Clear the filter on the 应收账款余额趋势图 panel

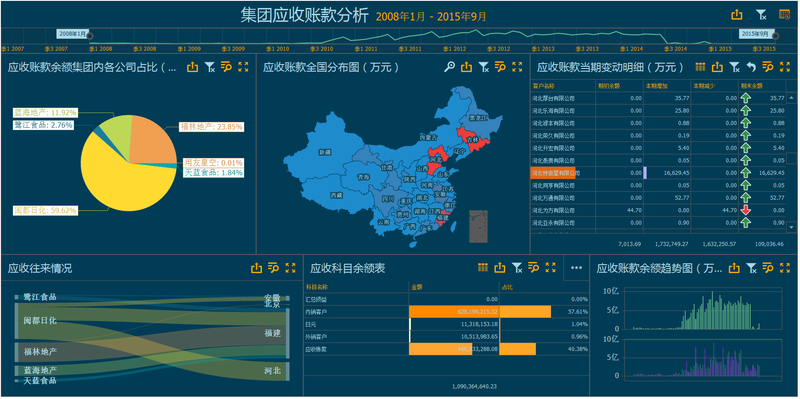coord(751,267)
